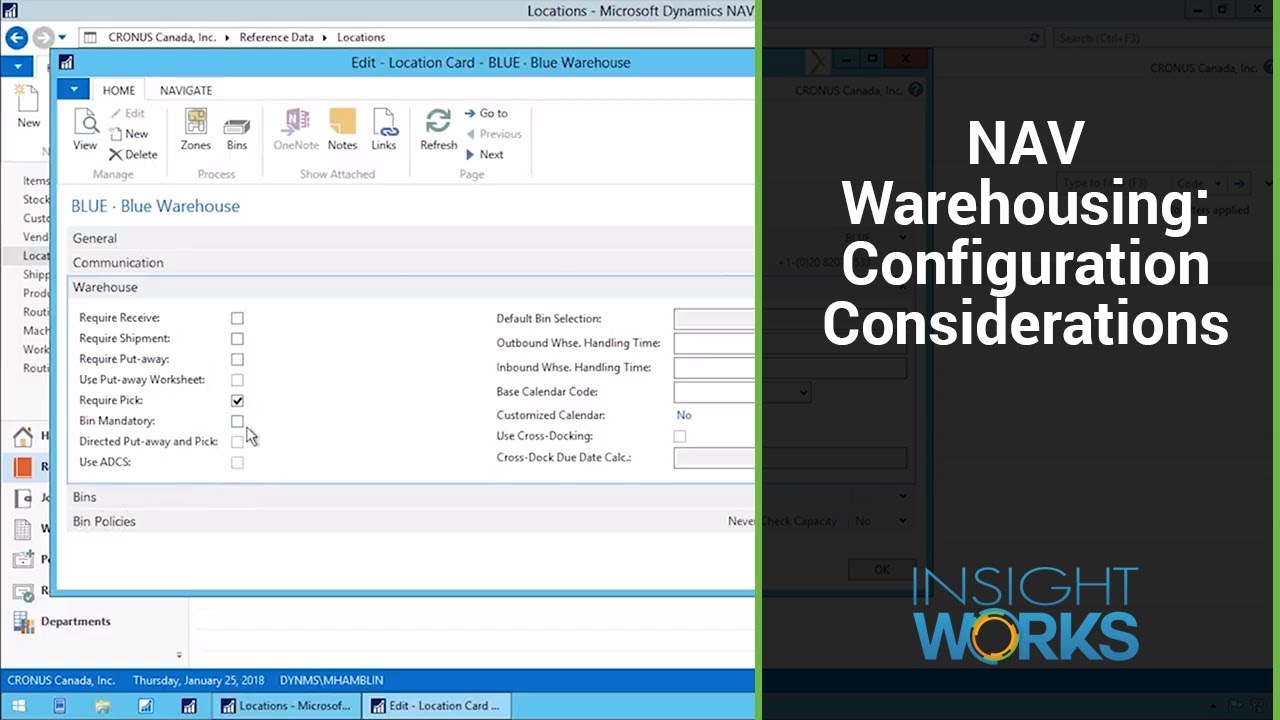The width and height of the screenshot is (1280, 720).
Task: Toggle Use Put-away Worksheet checkbox
Action: coord(237,380)
